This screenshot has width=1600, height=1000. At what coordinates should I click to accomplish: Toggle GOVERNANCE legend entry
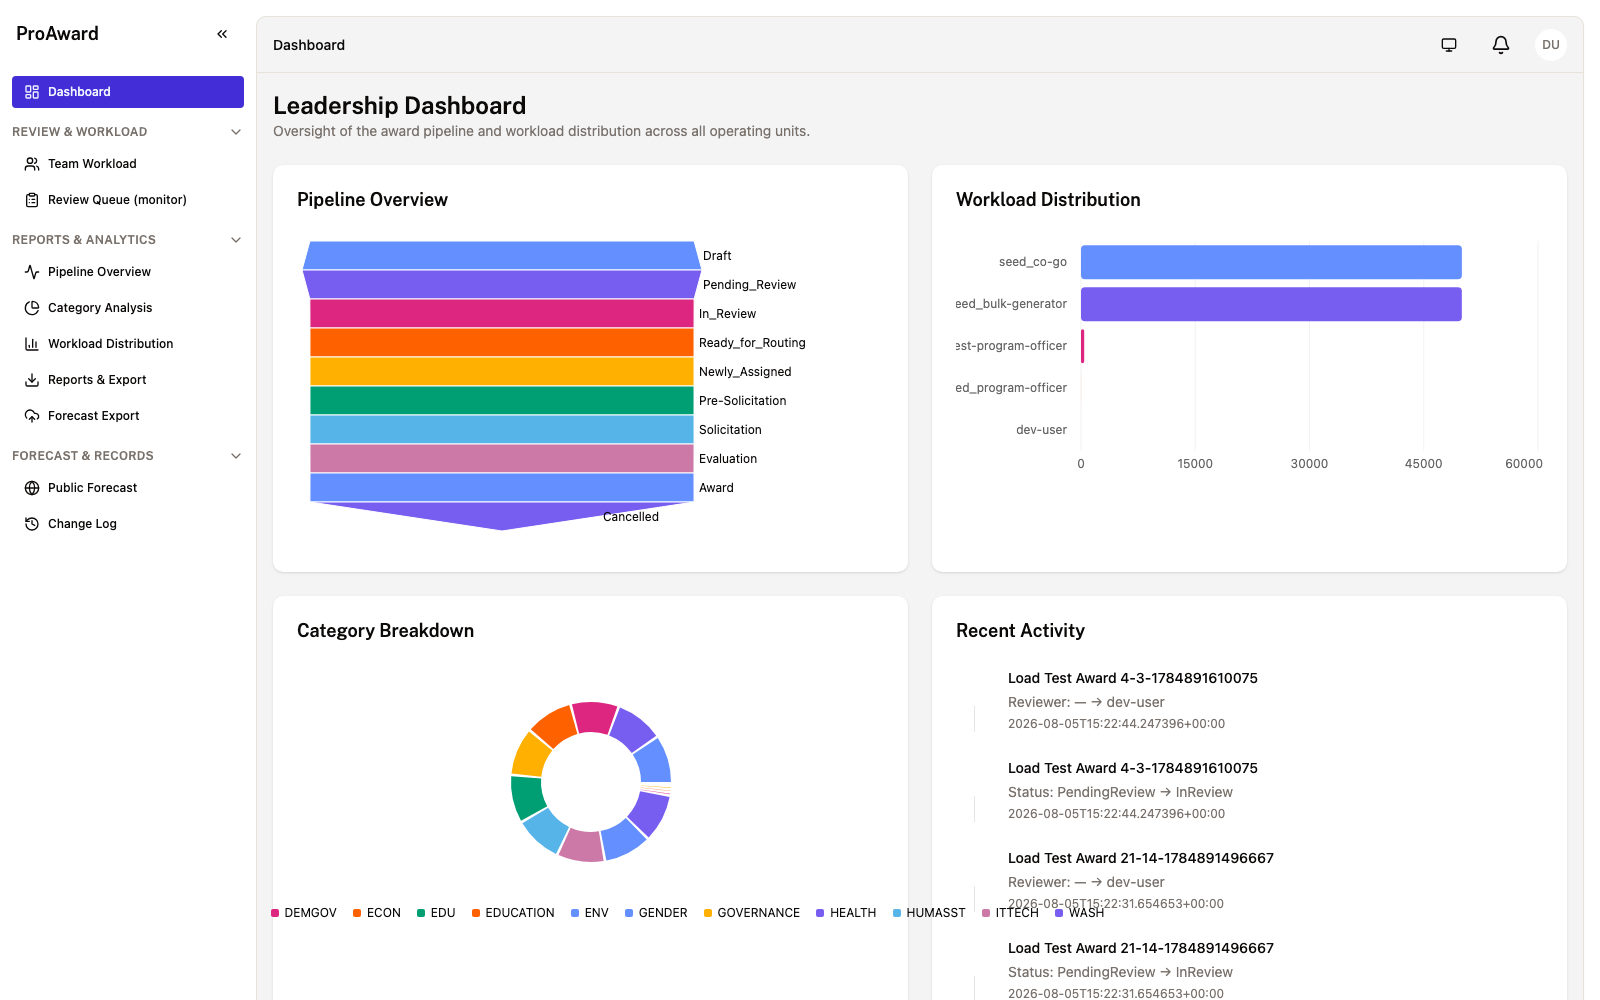(752, 913)
